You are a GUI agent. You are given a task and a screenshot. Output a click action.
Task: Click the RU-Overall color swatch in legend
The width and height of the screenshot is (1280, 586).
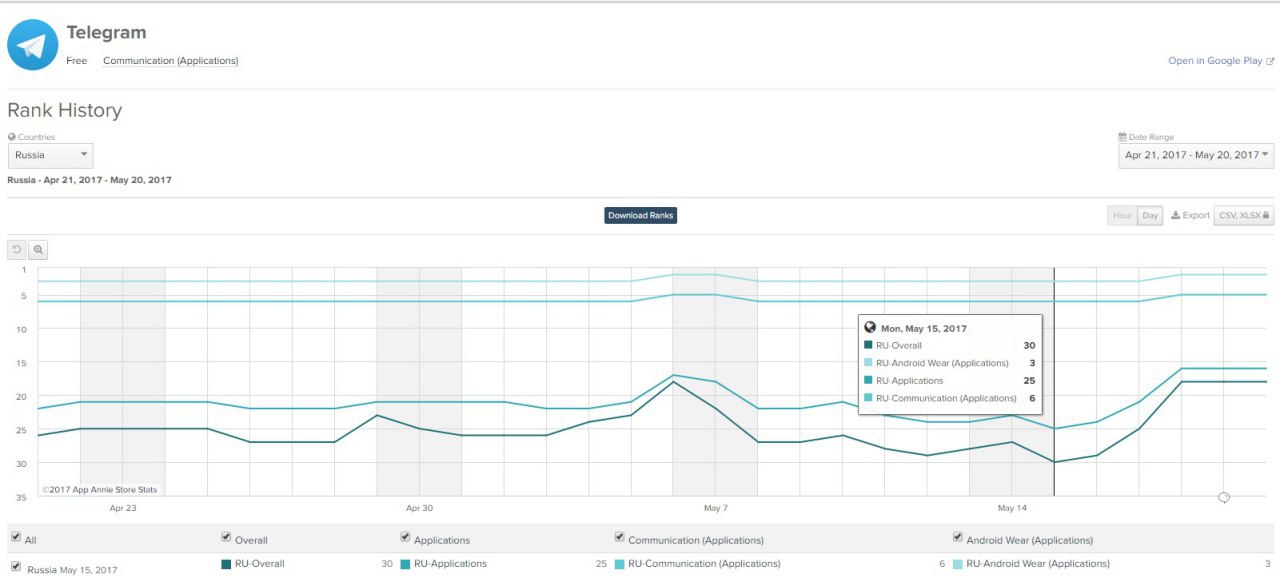coord(226,564)
